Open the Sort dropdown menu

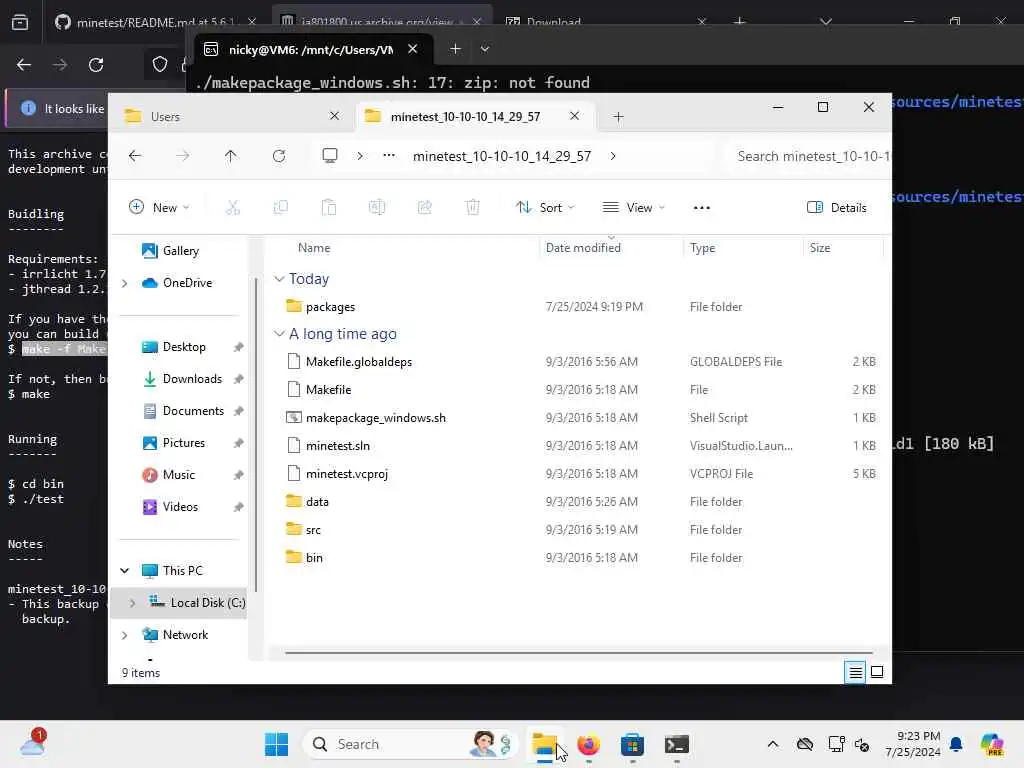coord(545,208)
